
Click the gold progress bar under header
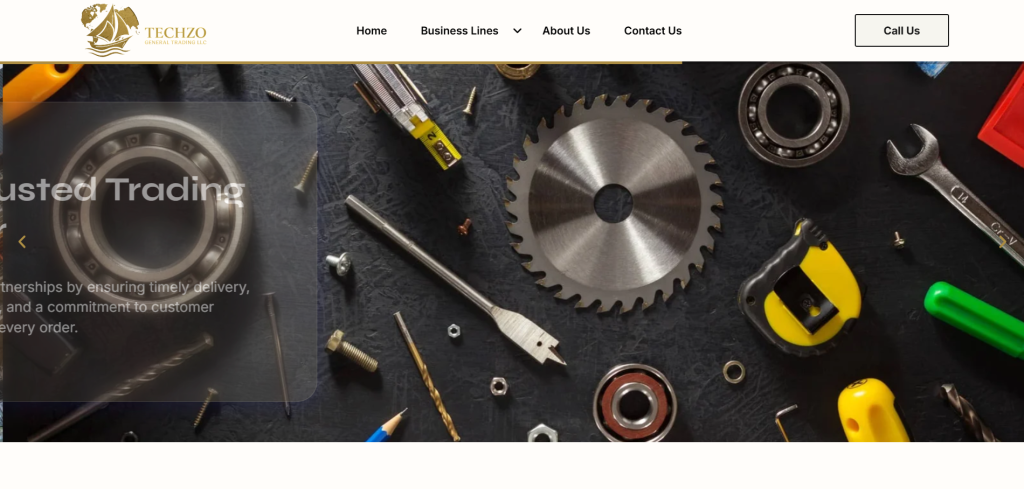[x=341, y=63]
